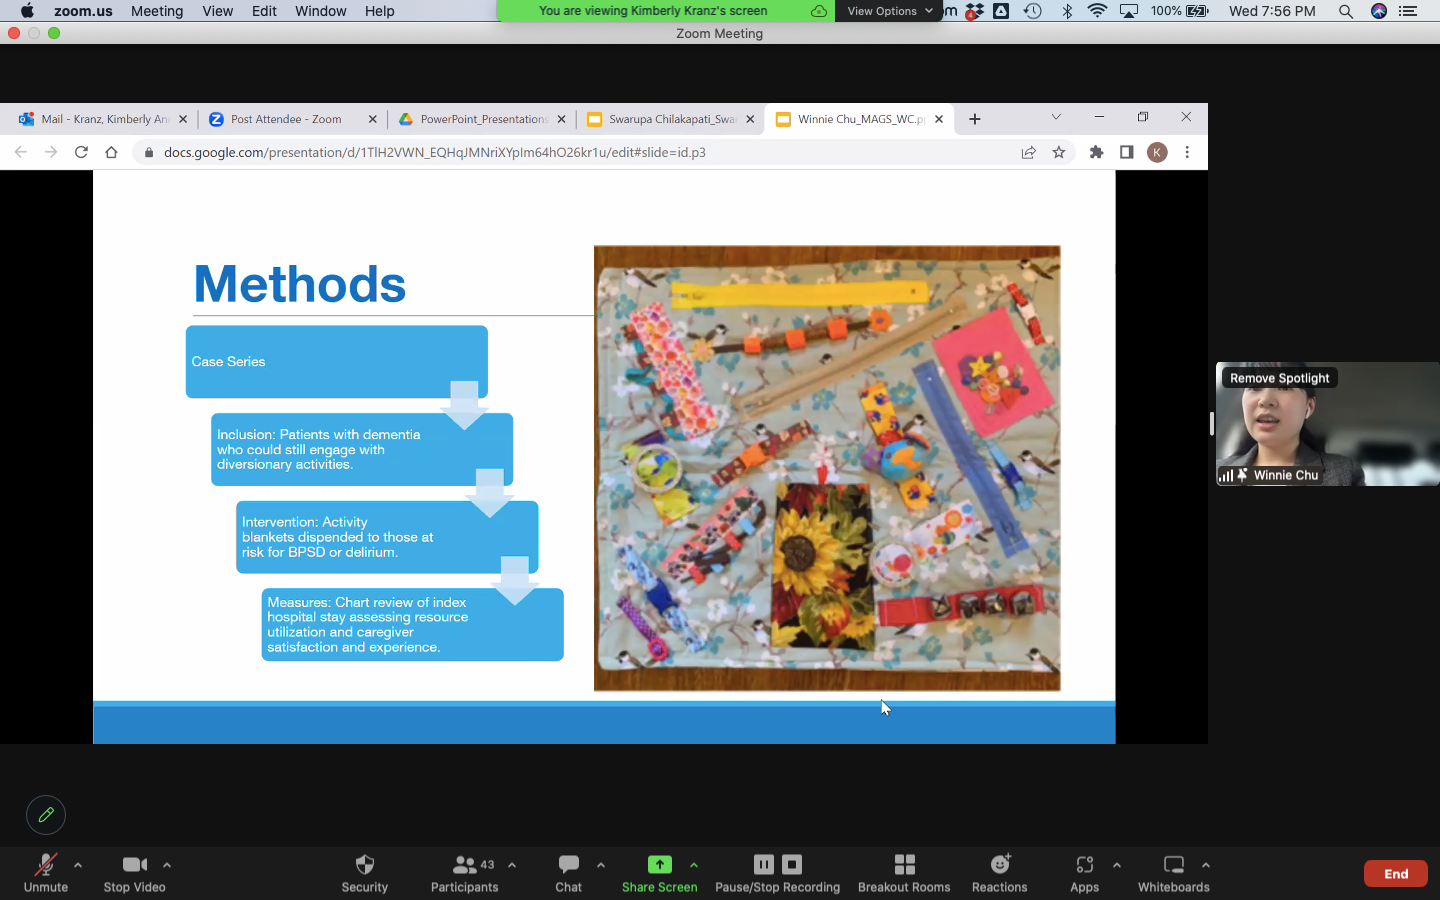Image resolution: width=1440 pixels, height=900 pixels.
Task: Open Chrome extensions puzzle icon
Action: [1096, 152]
